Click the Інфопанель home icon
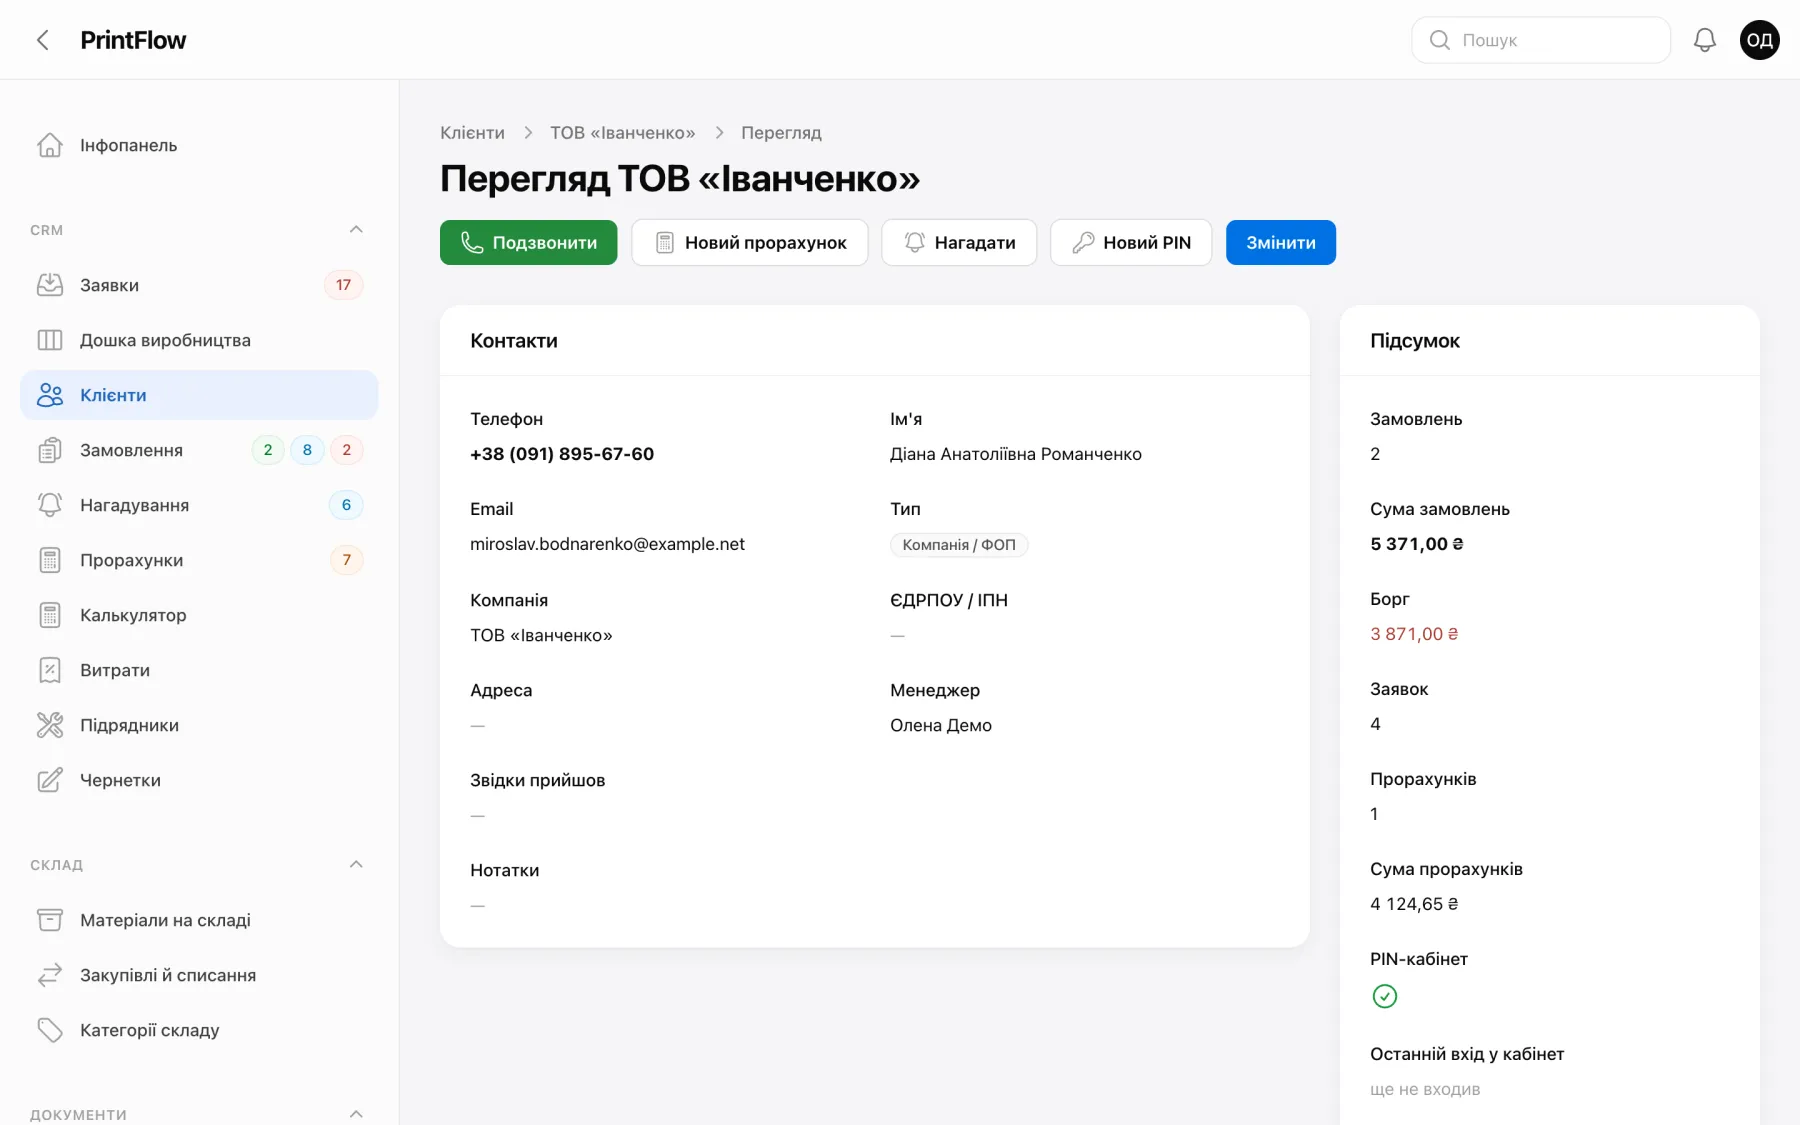 (x=50, y=145)
